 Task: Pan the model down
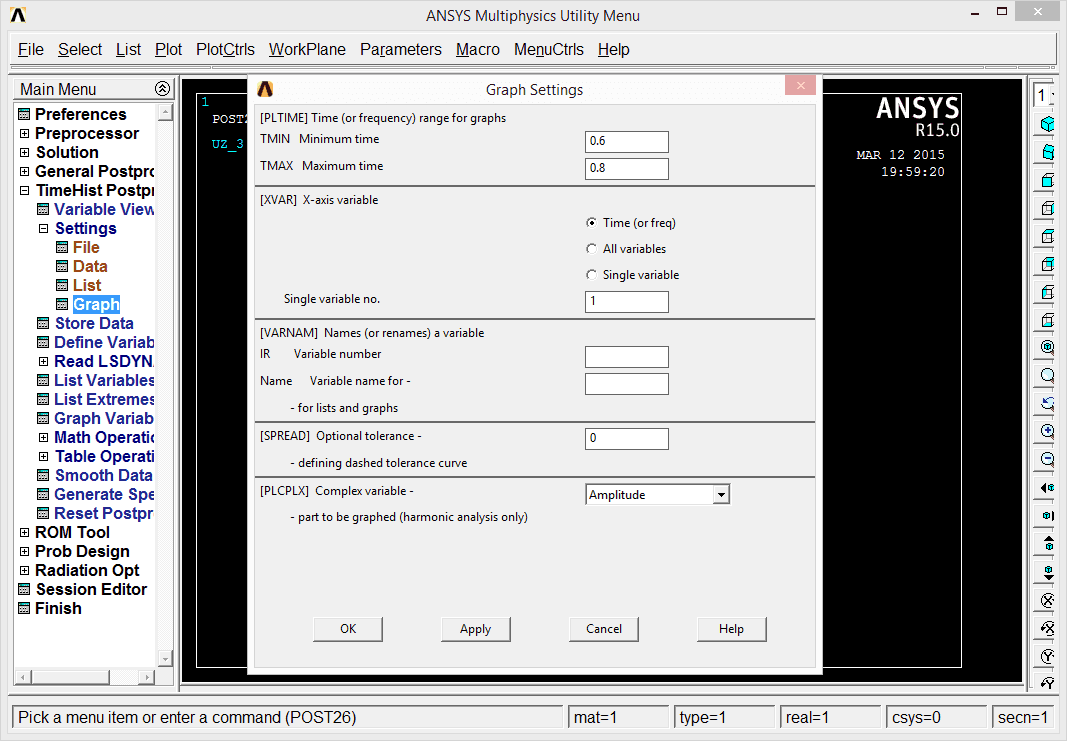point(1047,571)
